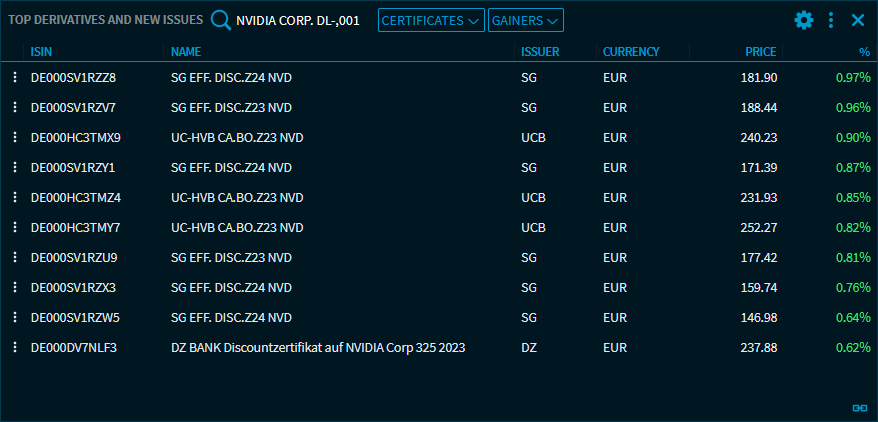Viewport: 878px width, 422px height.
Task: Click the link chain icon at bottom right
Action: [x=858, y=407]
